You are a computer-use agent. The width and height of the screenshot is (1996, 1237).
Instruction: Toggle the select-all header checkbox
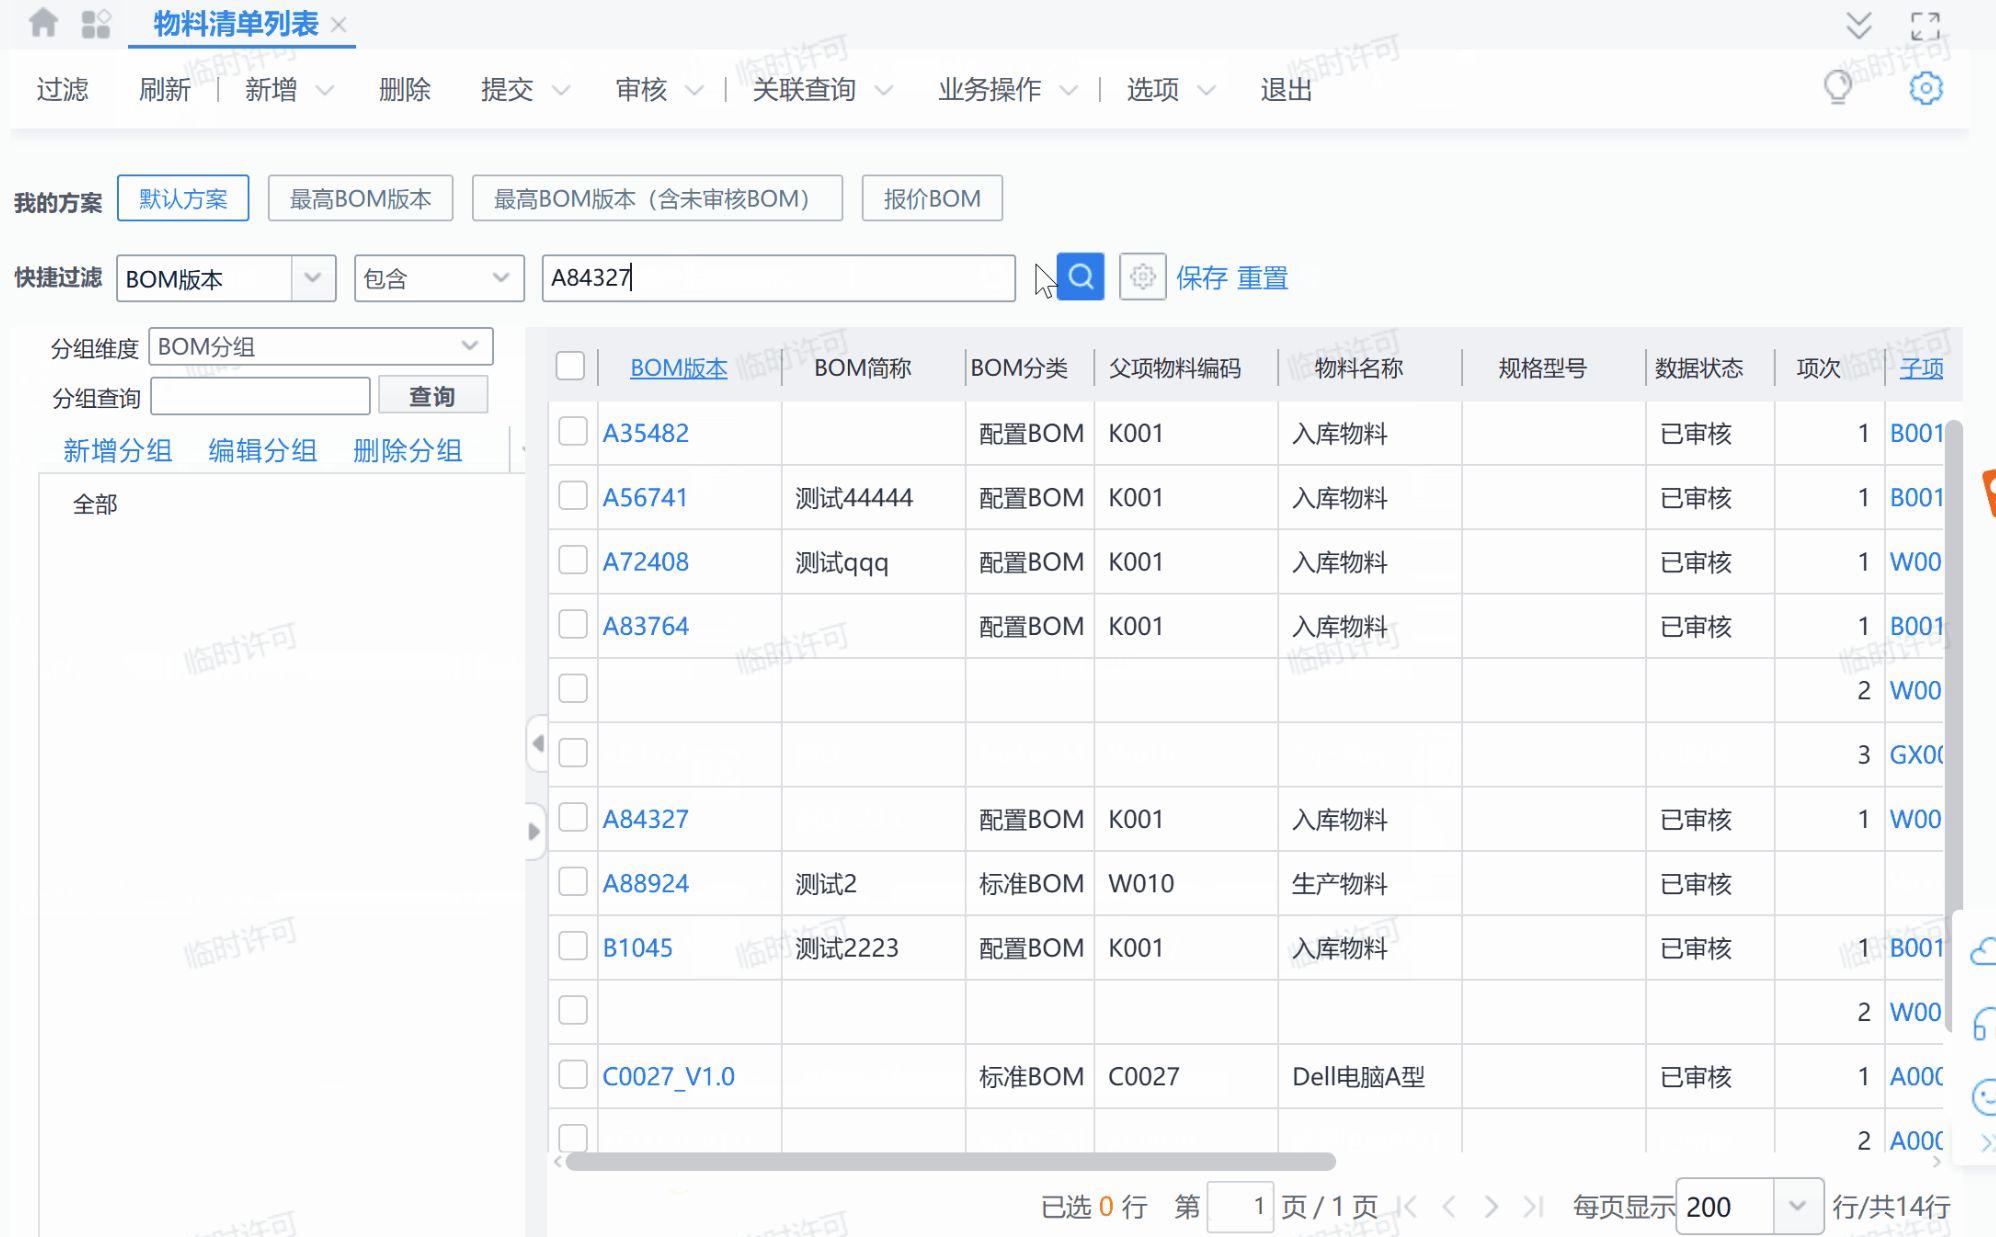[570, 366]
